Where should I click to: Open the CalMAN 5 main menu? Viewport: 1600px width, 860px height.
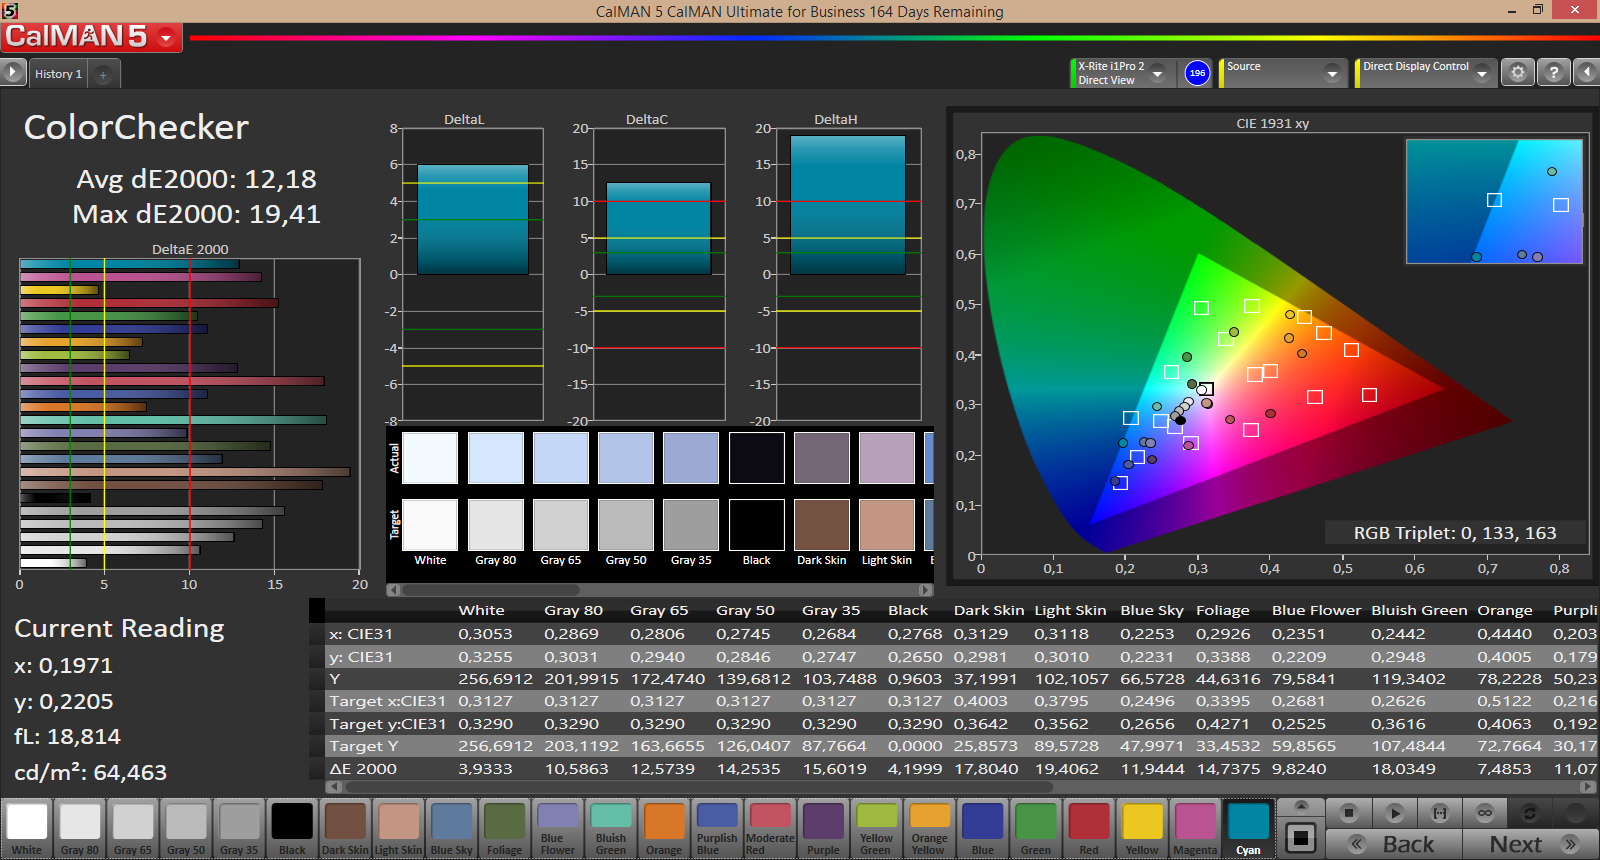point(165,38)
